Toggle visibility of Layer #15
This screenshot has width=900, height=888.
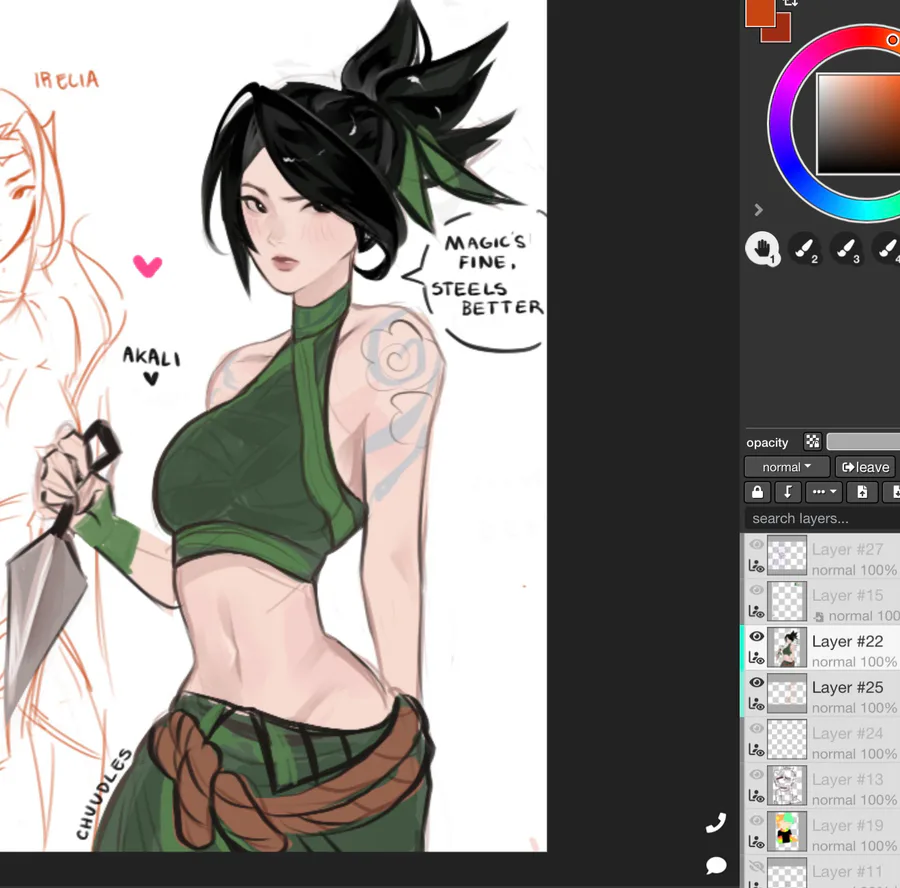[757, 590]
